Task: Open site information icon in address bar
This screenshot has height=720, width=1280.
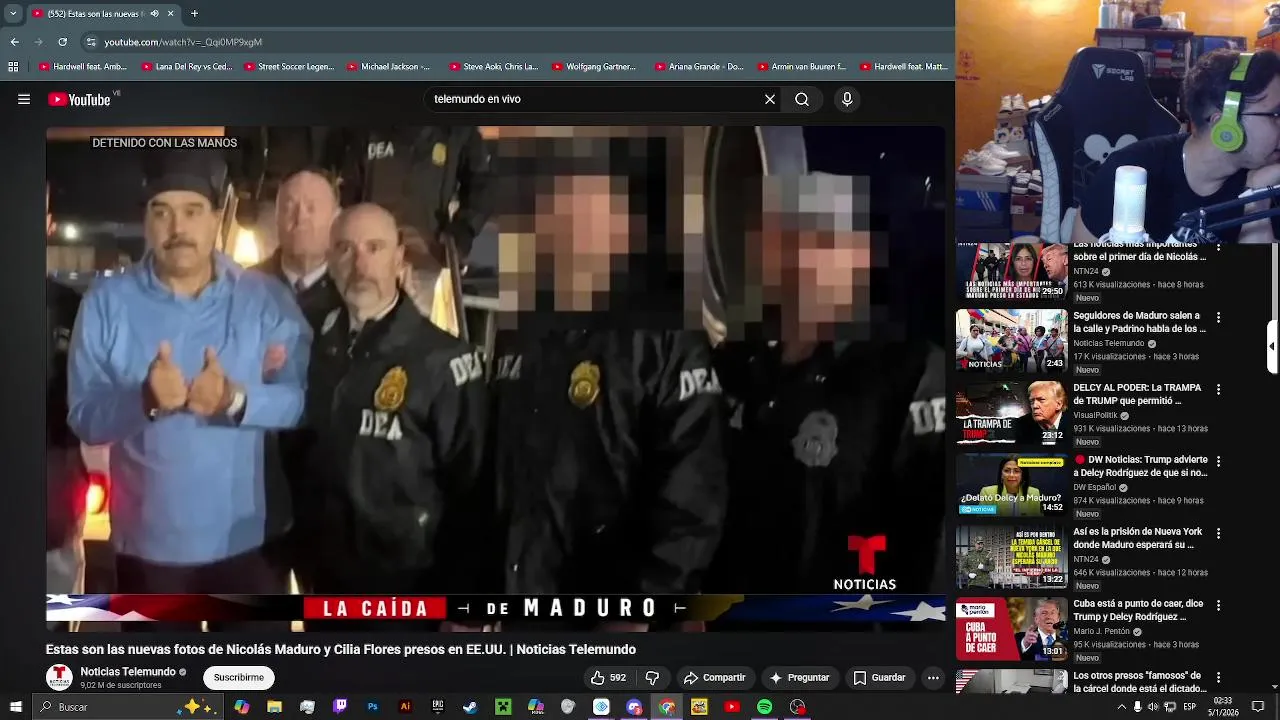Action: click(x=91, y=42)
